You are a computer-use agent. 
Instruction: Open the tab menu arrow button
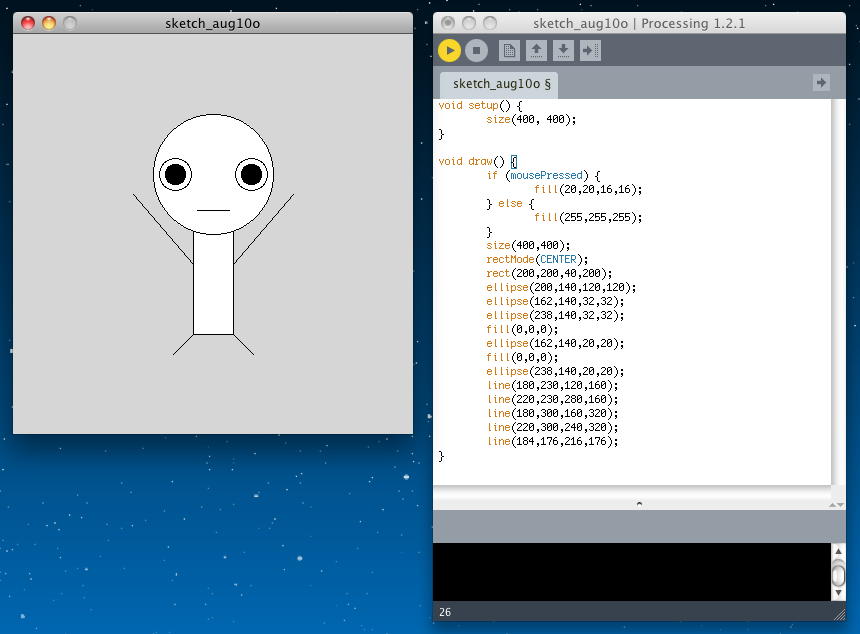click(x=821, y=83)
